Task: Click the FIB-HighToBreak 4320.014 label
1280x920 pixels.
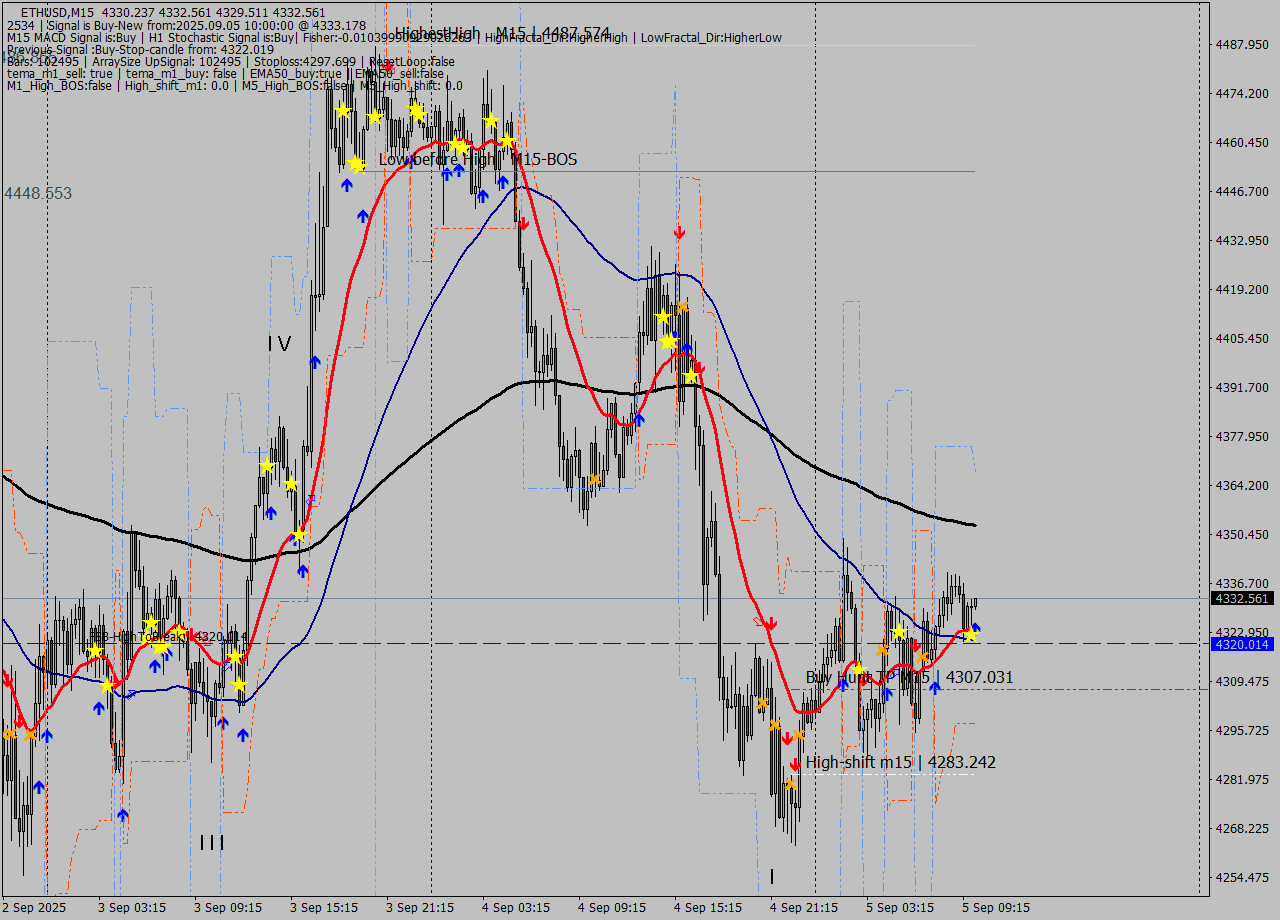Action: click(x=168, y=636)
